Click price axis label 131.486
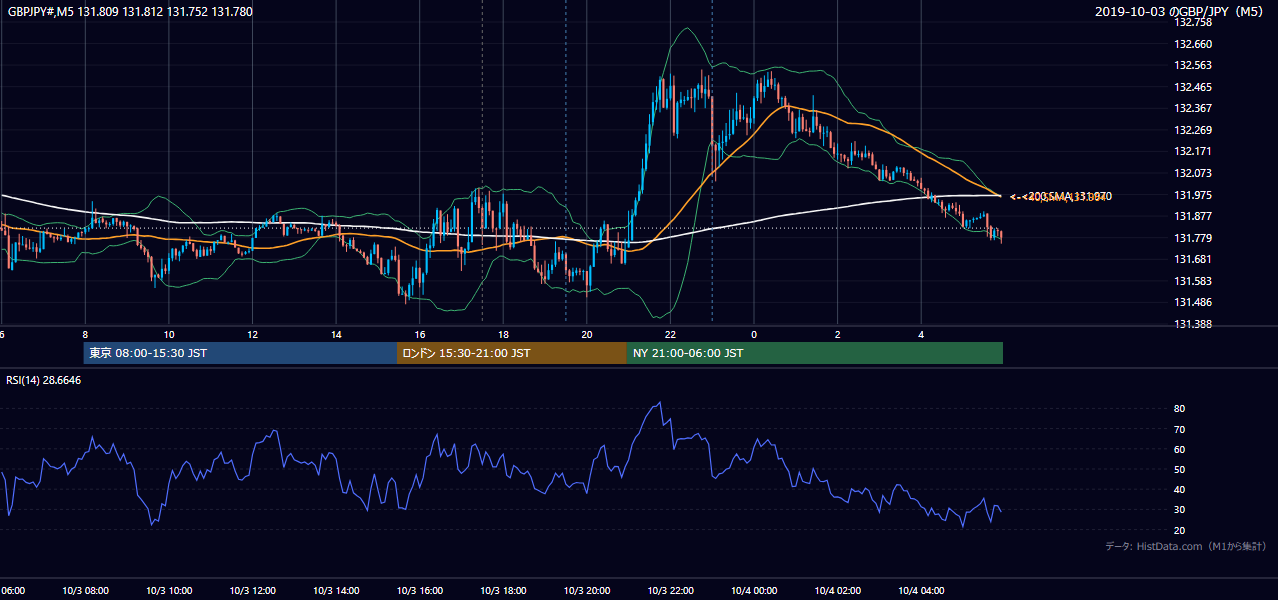 coord(1192,302)
